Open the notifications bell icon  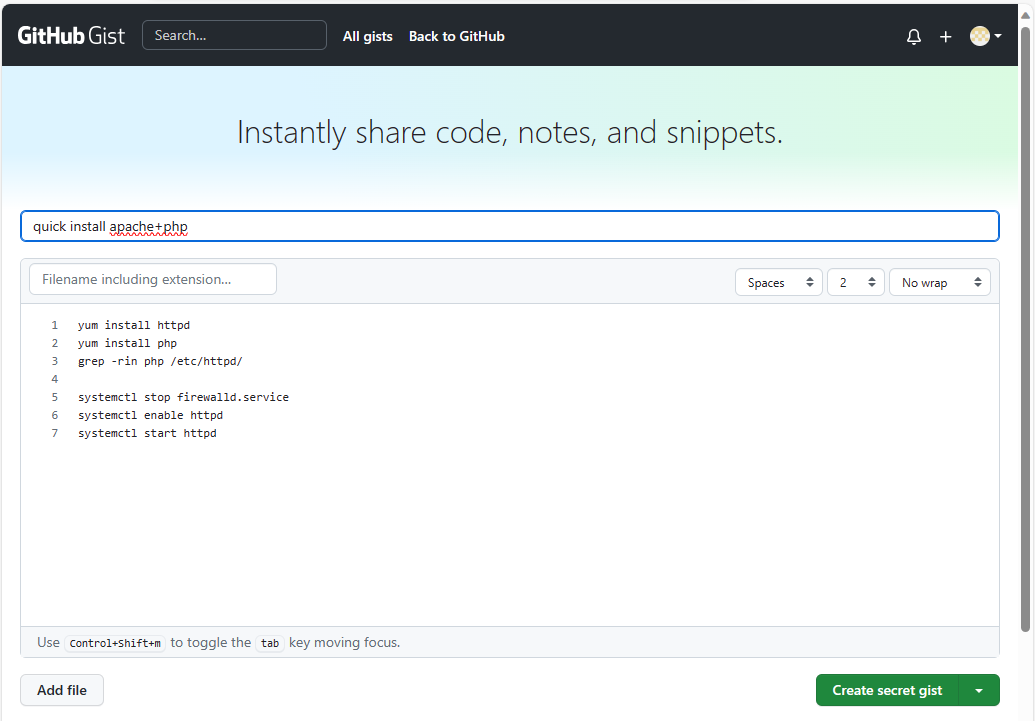click(x=913, y=36)
